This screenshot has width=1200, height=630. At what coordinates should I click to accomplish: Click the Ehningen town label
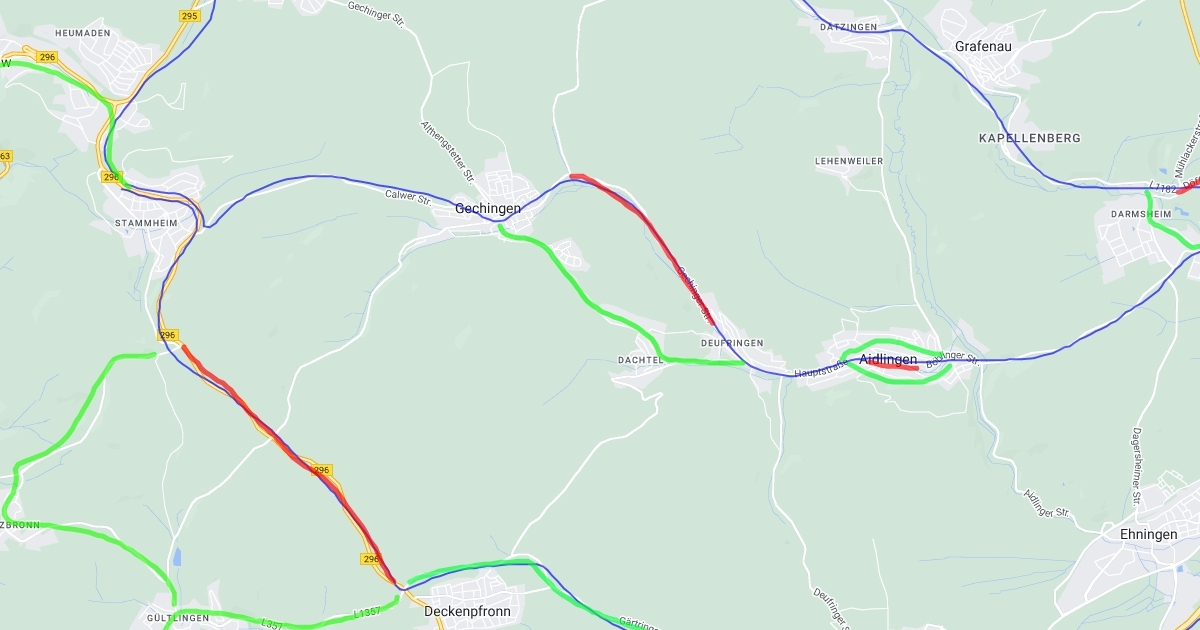pos(1149,534)
